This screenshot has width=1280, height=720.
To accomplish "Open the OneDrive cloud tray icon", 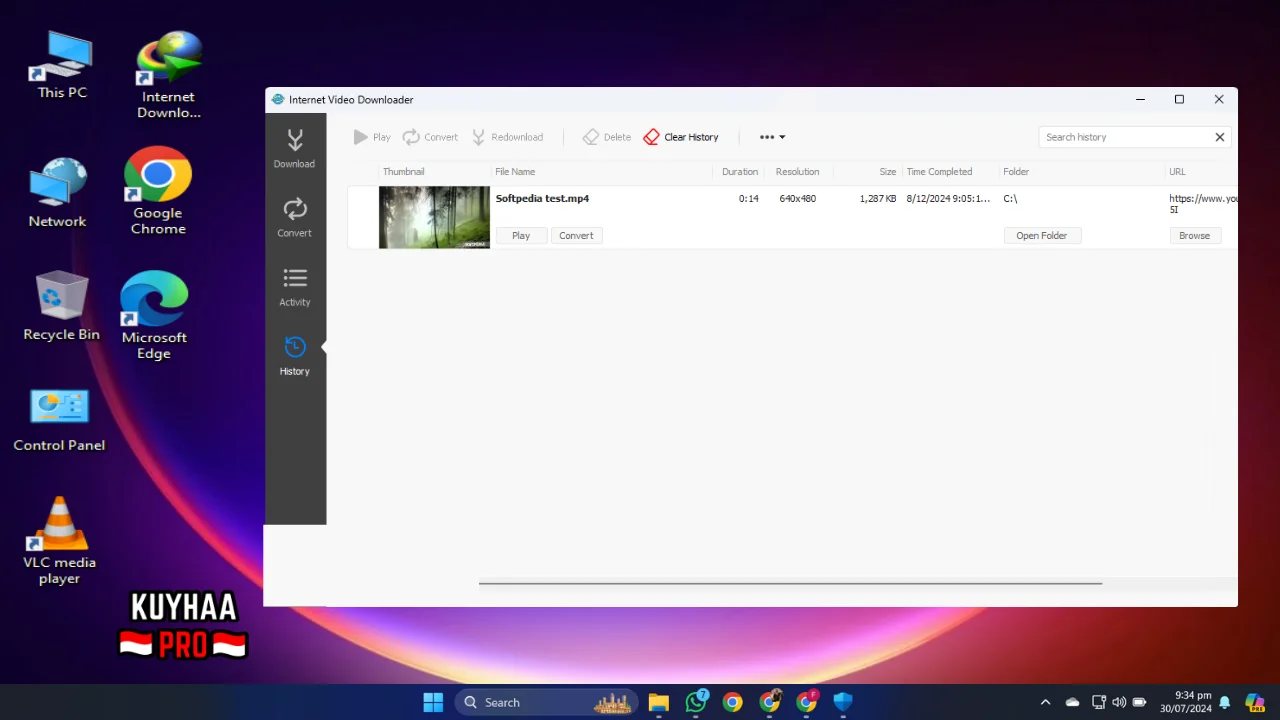I will click(x=1072, y=702).
